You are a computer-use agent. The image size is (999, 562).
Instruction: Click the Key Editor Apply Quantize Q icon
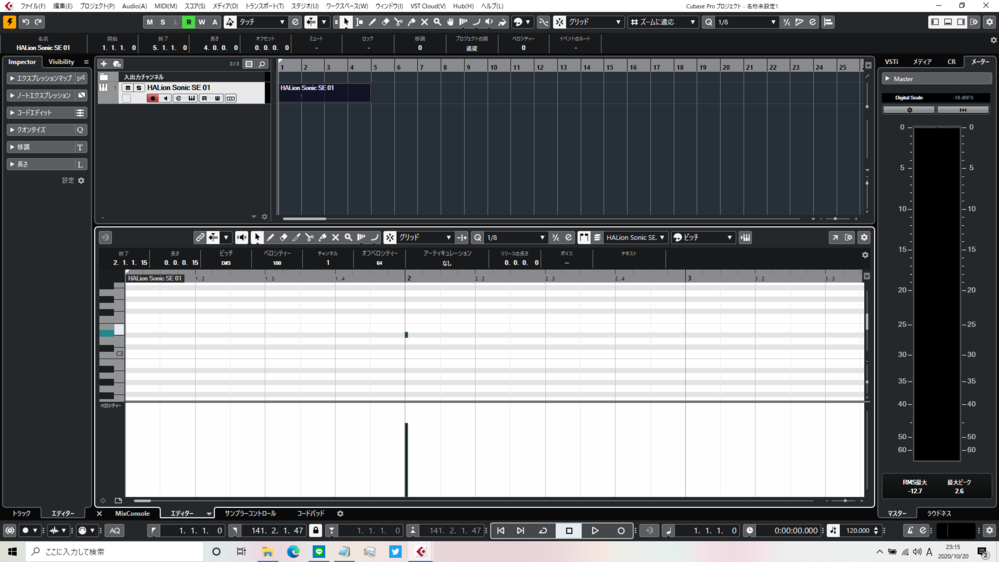(478, 238)
